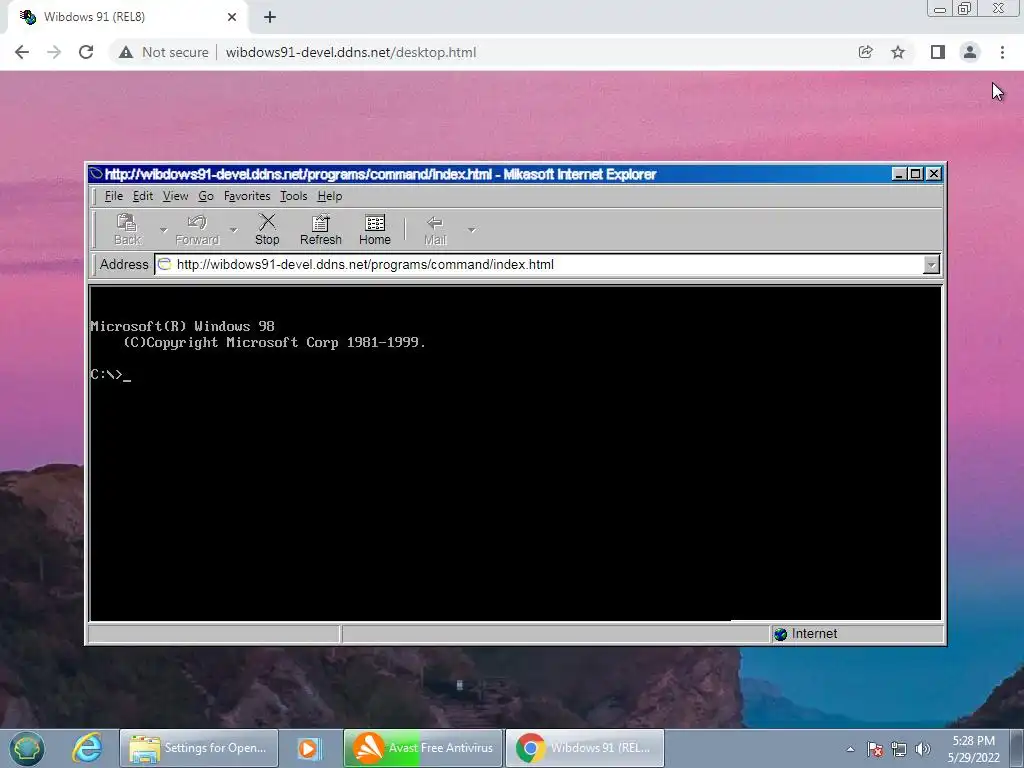Close the Wibdows 91 (REL8) tab
The image size is (1024, 768).
tap(232, 17)
